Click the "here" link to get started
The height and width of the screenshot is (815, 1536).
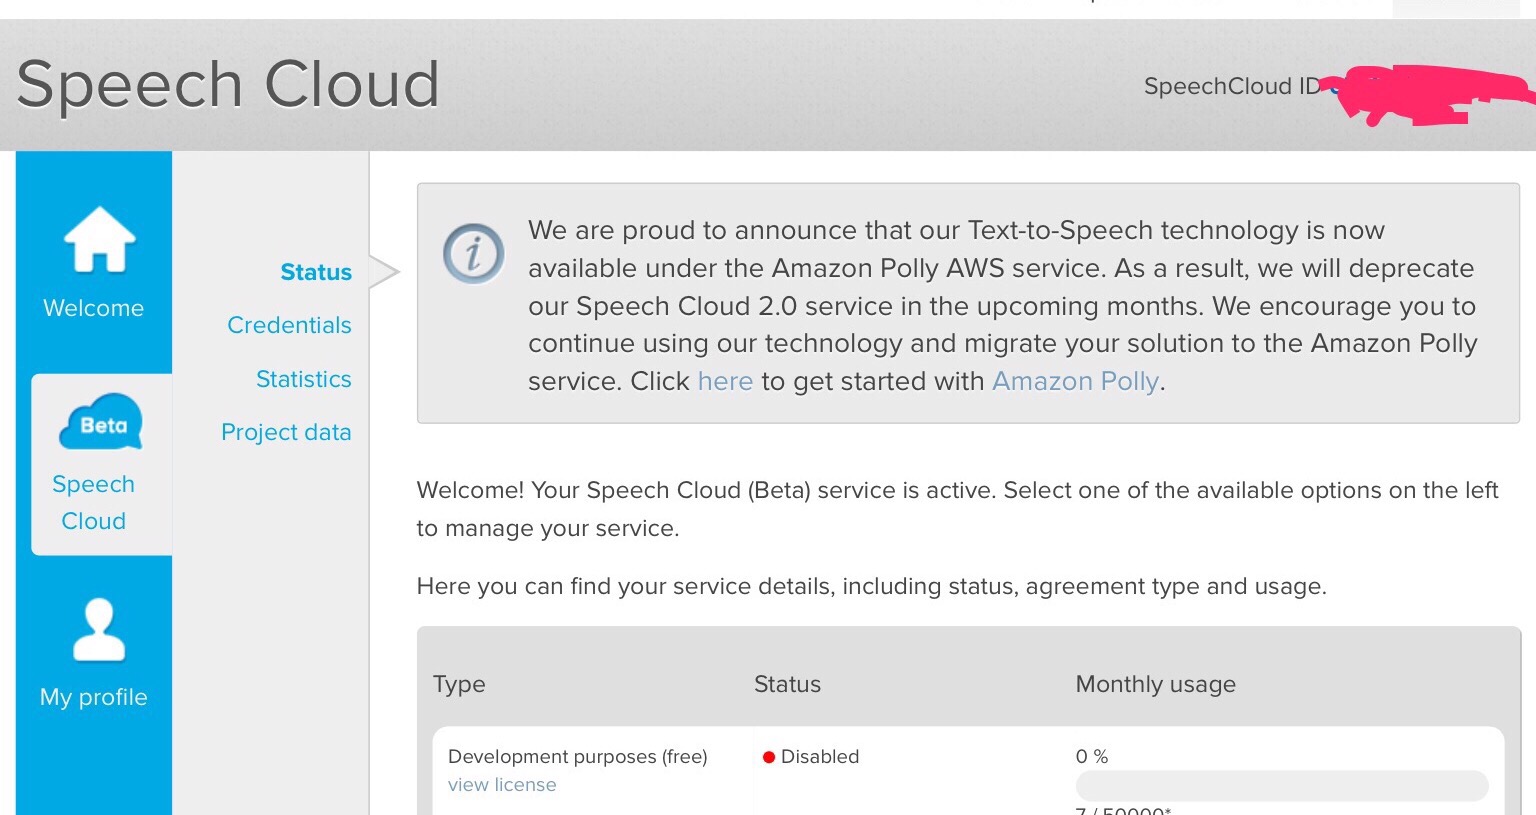pyautogui.click(x=725, y=381)
